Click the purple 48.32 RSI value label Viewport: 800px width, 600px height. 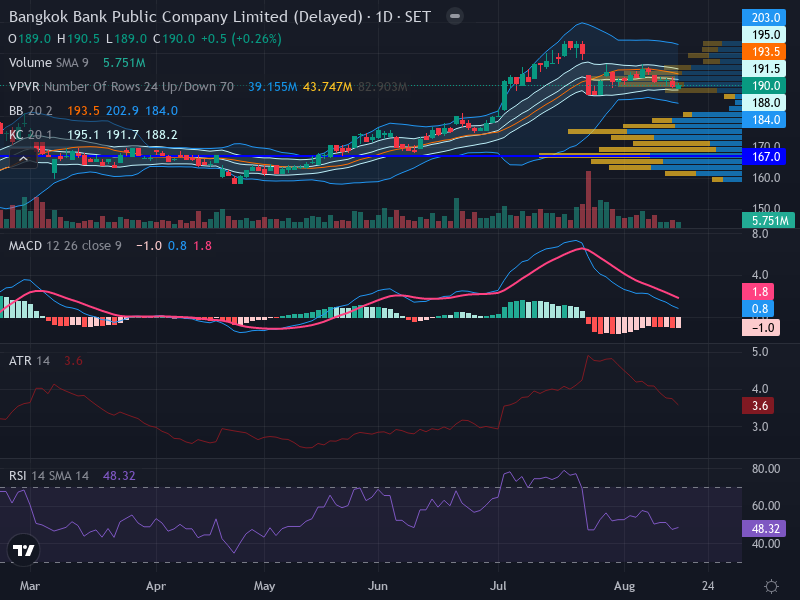pos(764,529)
